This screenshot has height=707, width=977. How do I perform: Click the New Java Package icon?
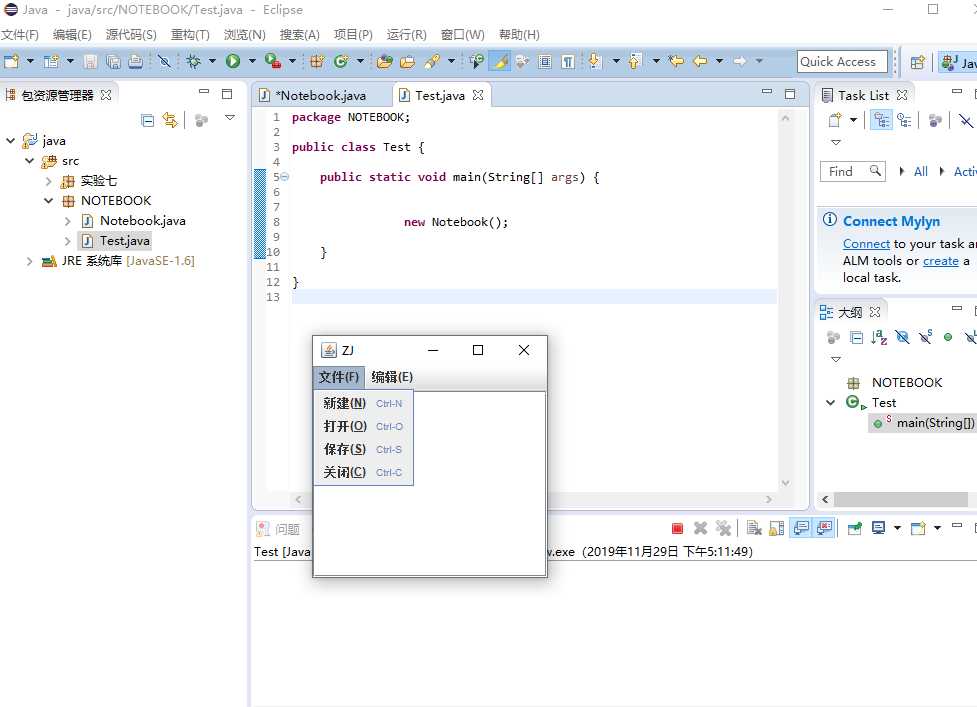click(317, 61)
